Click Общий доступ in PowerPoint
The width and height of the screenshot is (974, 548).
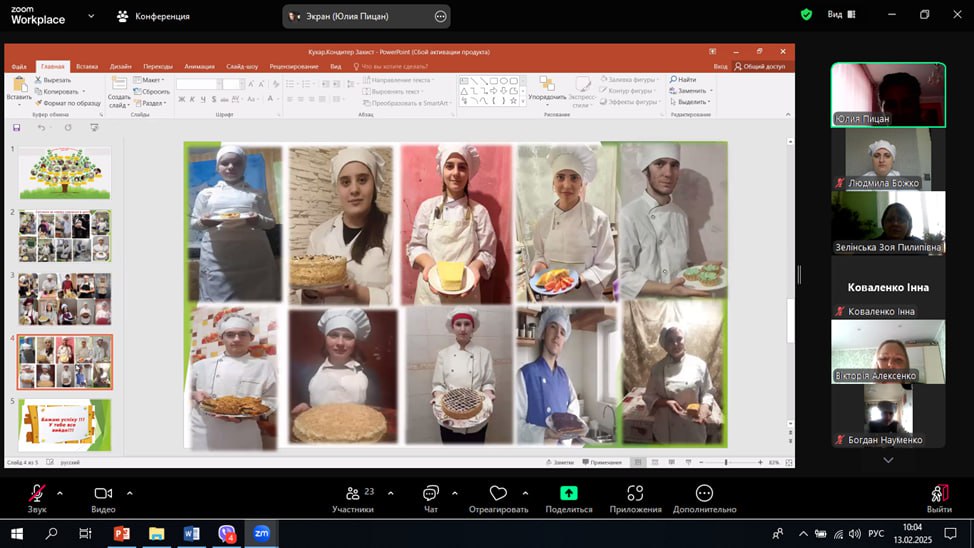760,66
